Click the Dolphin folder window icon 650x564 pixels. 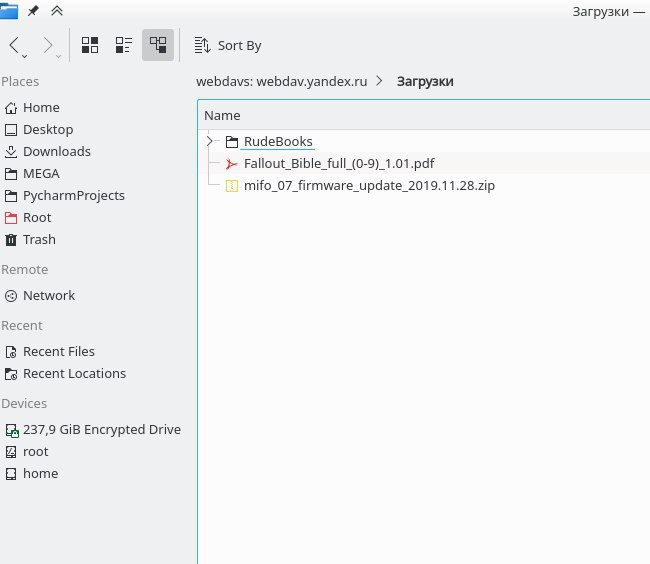coord(9,10)
